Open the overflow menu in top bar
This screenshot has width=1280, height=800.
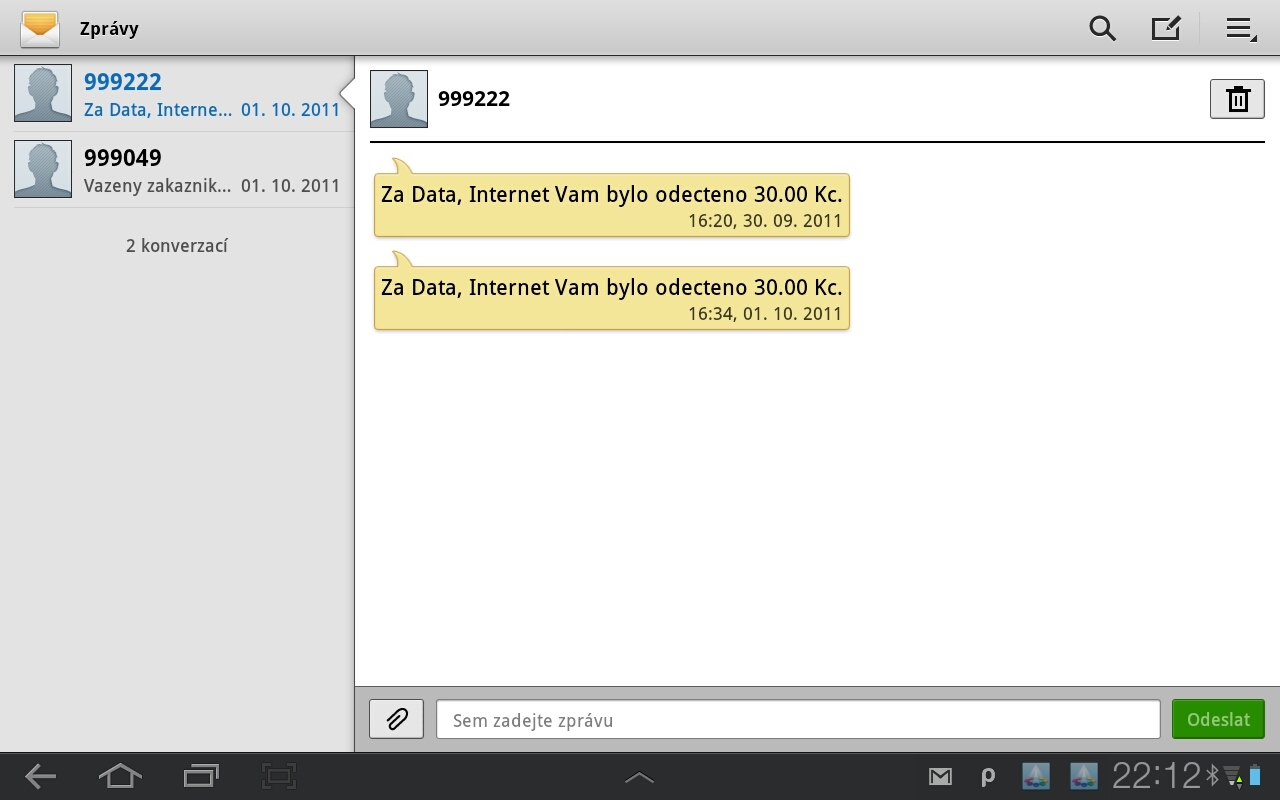[x=1241, y=28]
